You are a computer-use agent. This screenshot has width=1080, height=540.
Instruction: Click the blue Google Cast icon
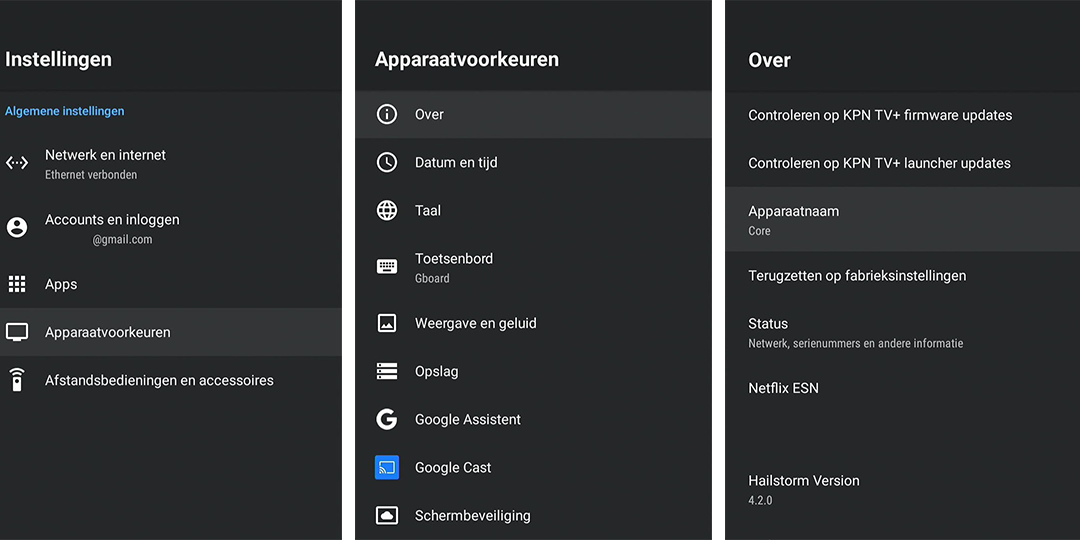click(386, 467)
